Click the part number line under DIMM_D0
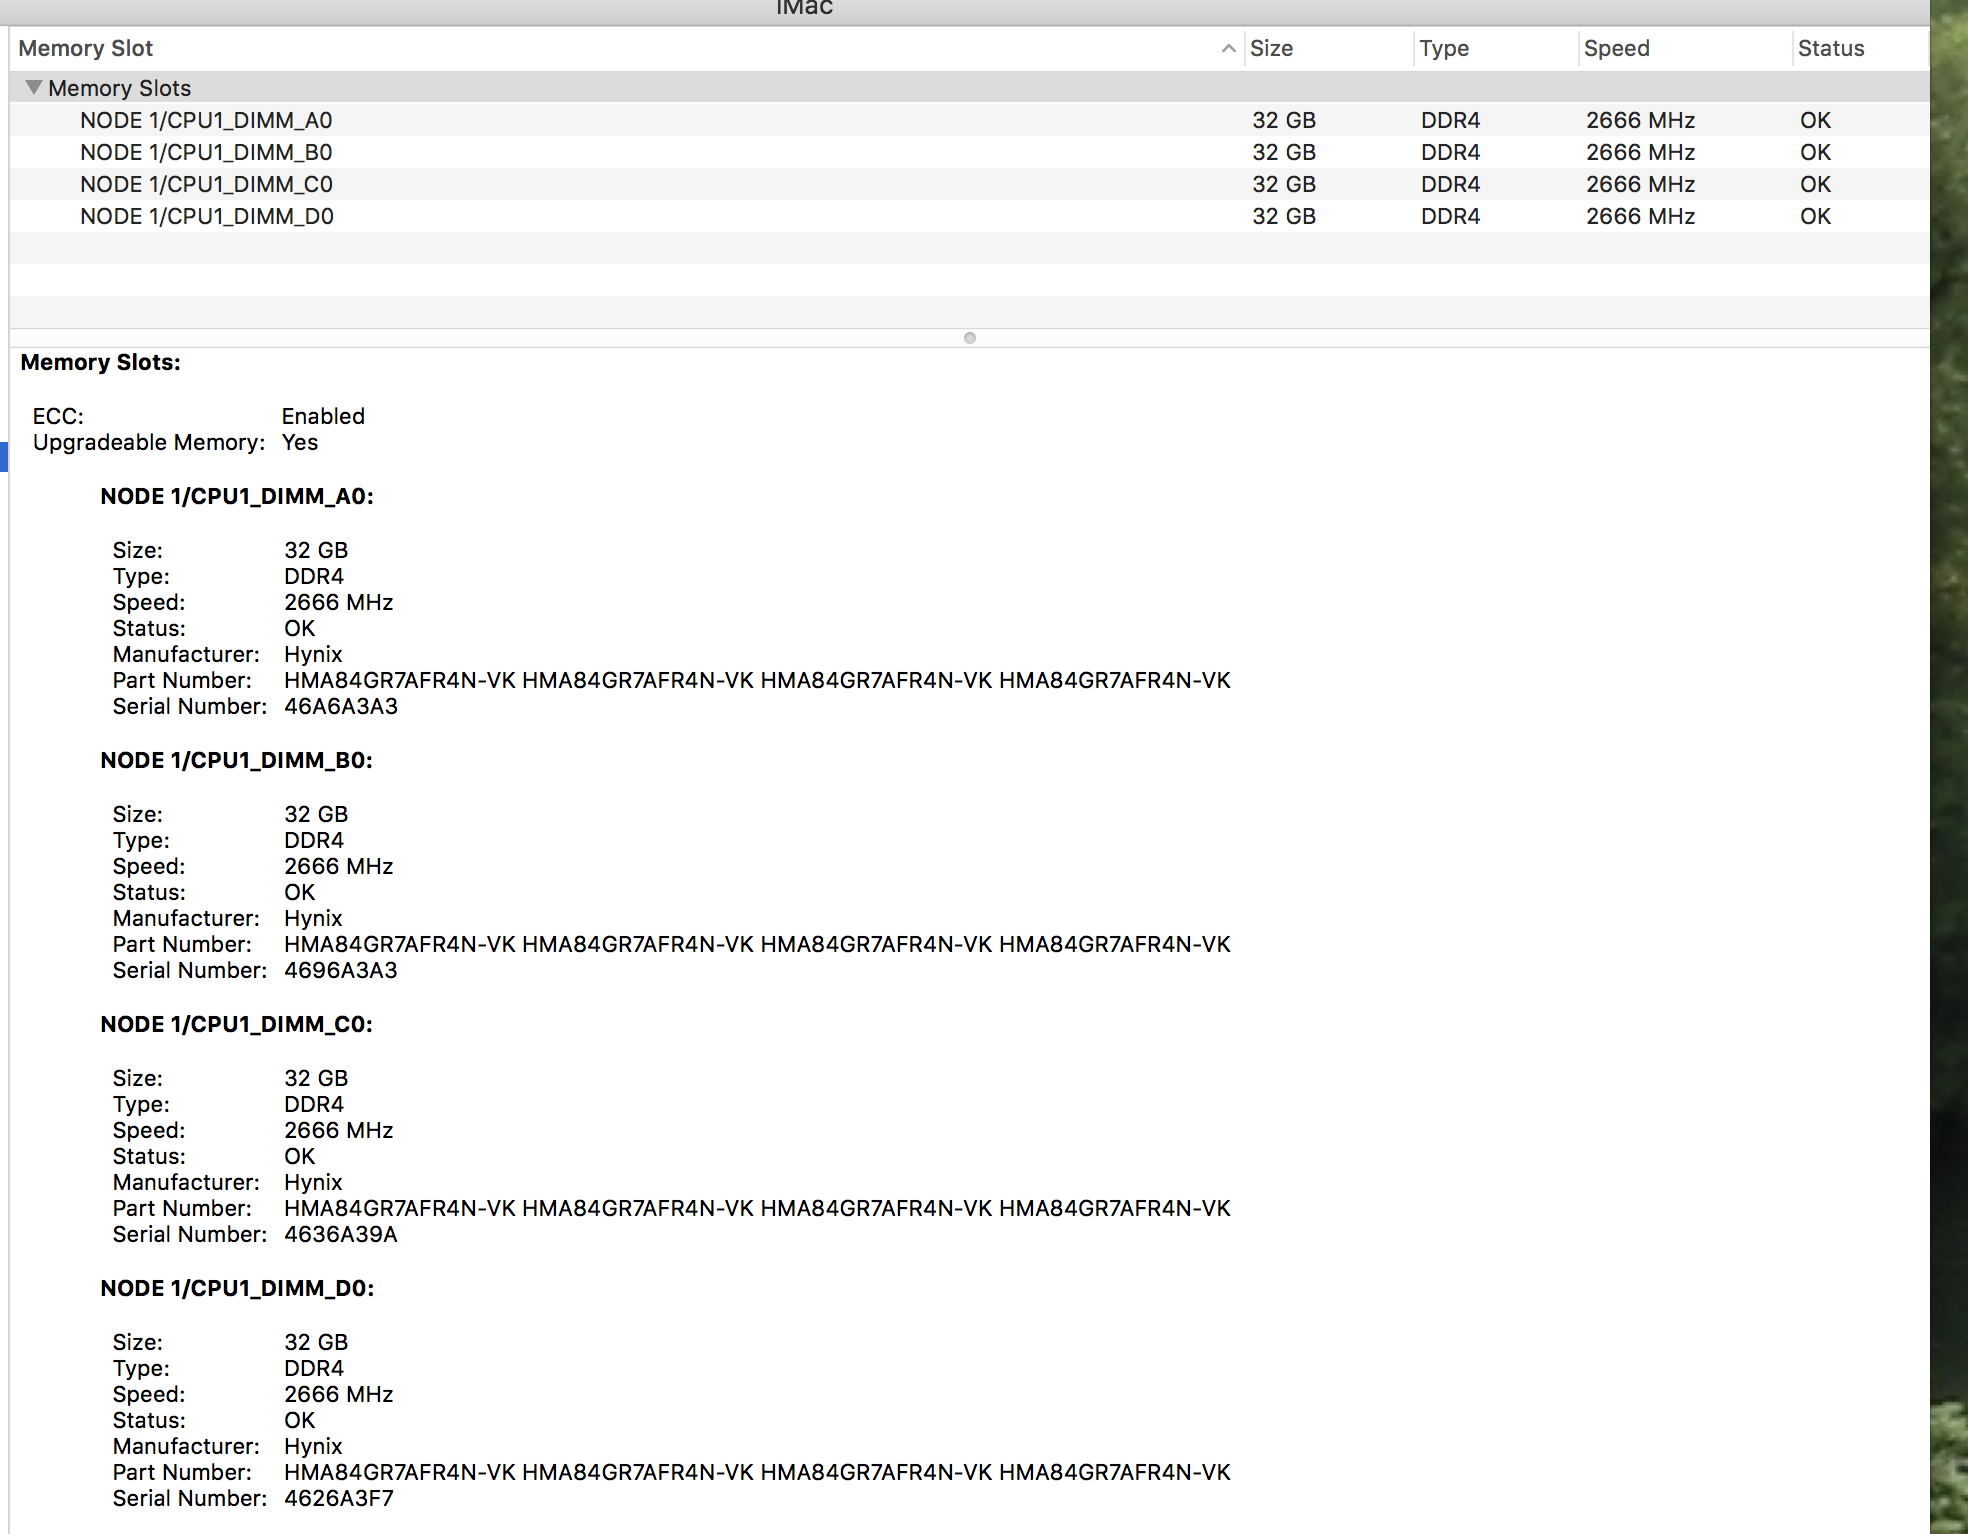Viewport: 1968px width, 1534px height. coord(757,1472)
